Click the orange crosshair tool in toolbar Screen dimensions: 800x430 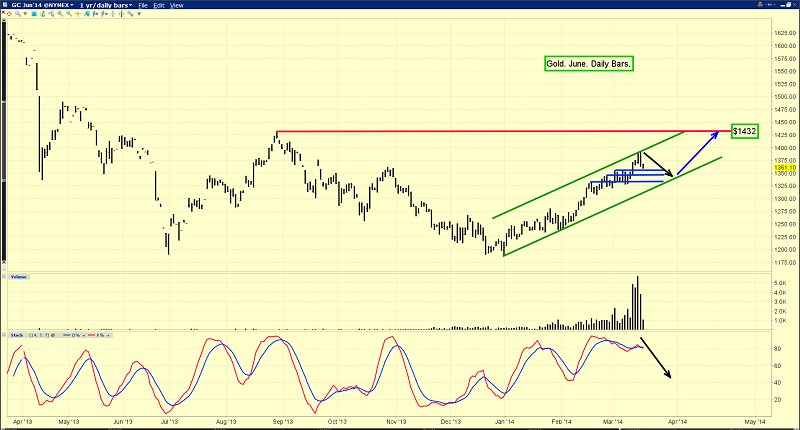(x=77, y=13)
